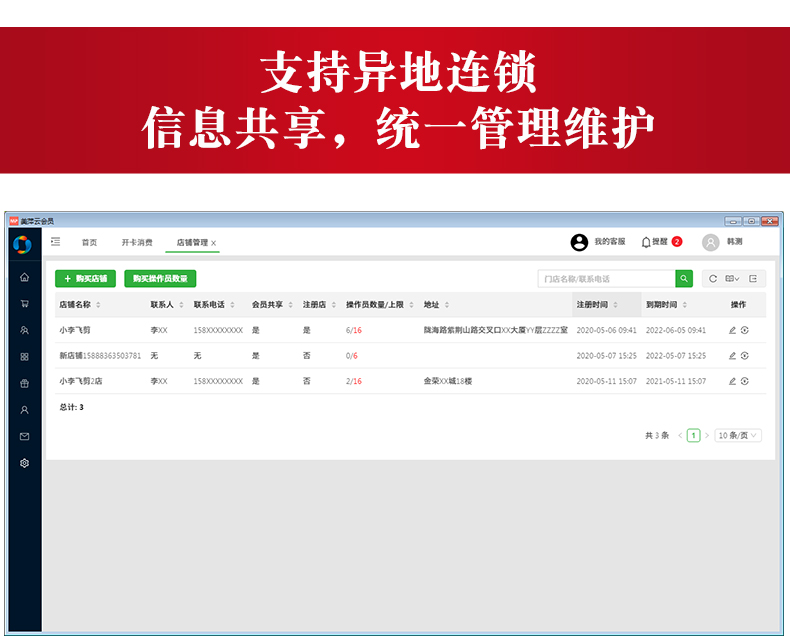790x636 pixels.
Task: Click the envelope message icon in the sidebar
Action: pos(24,436)
